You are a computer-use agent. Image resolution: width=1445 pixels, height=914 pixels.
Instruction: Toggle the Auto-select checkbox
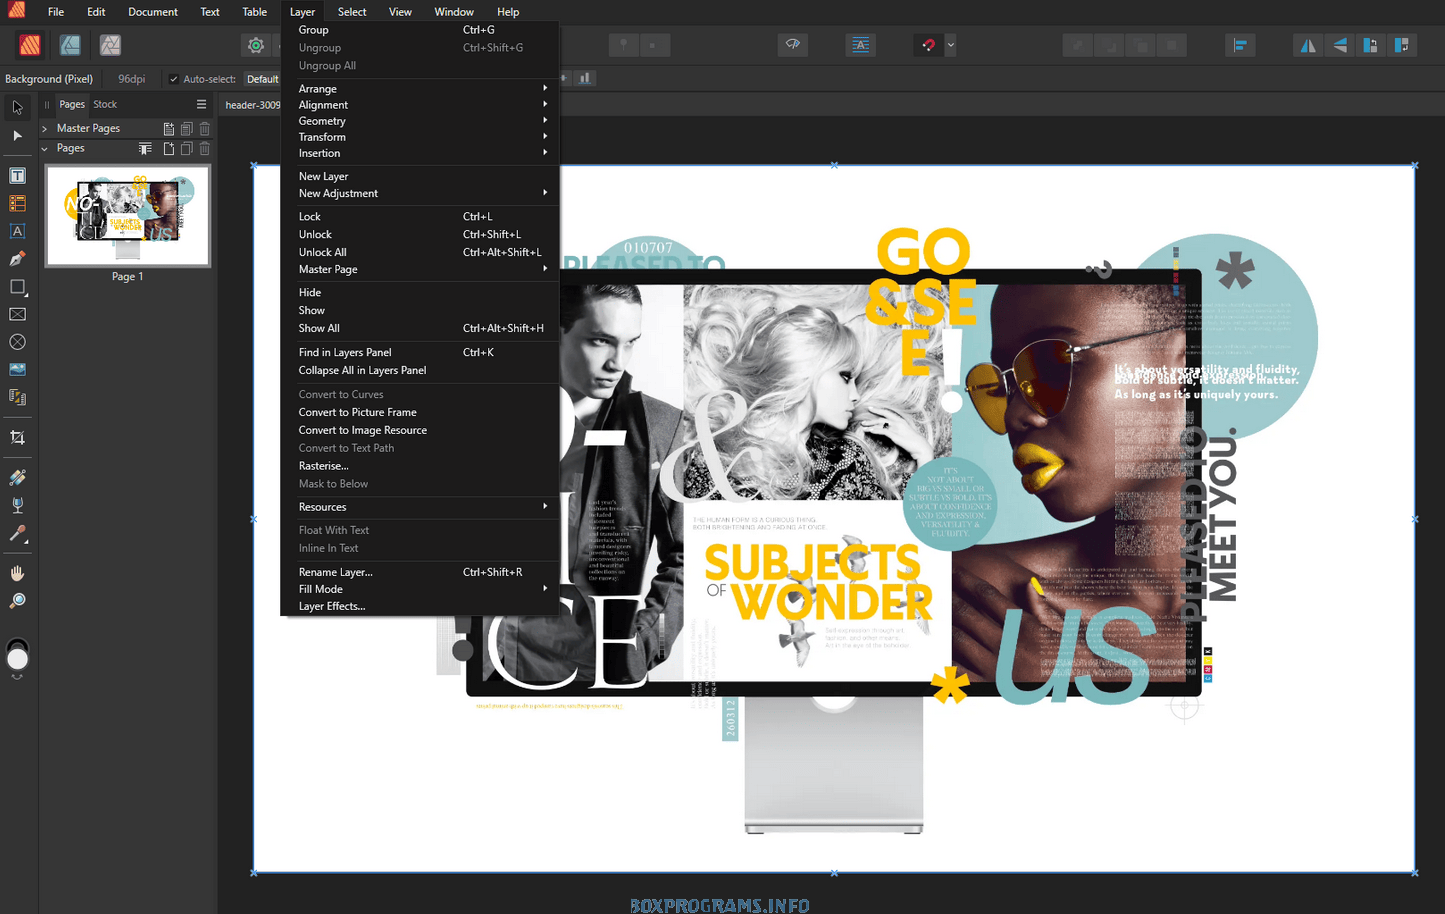tap(174, 79)
